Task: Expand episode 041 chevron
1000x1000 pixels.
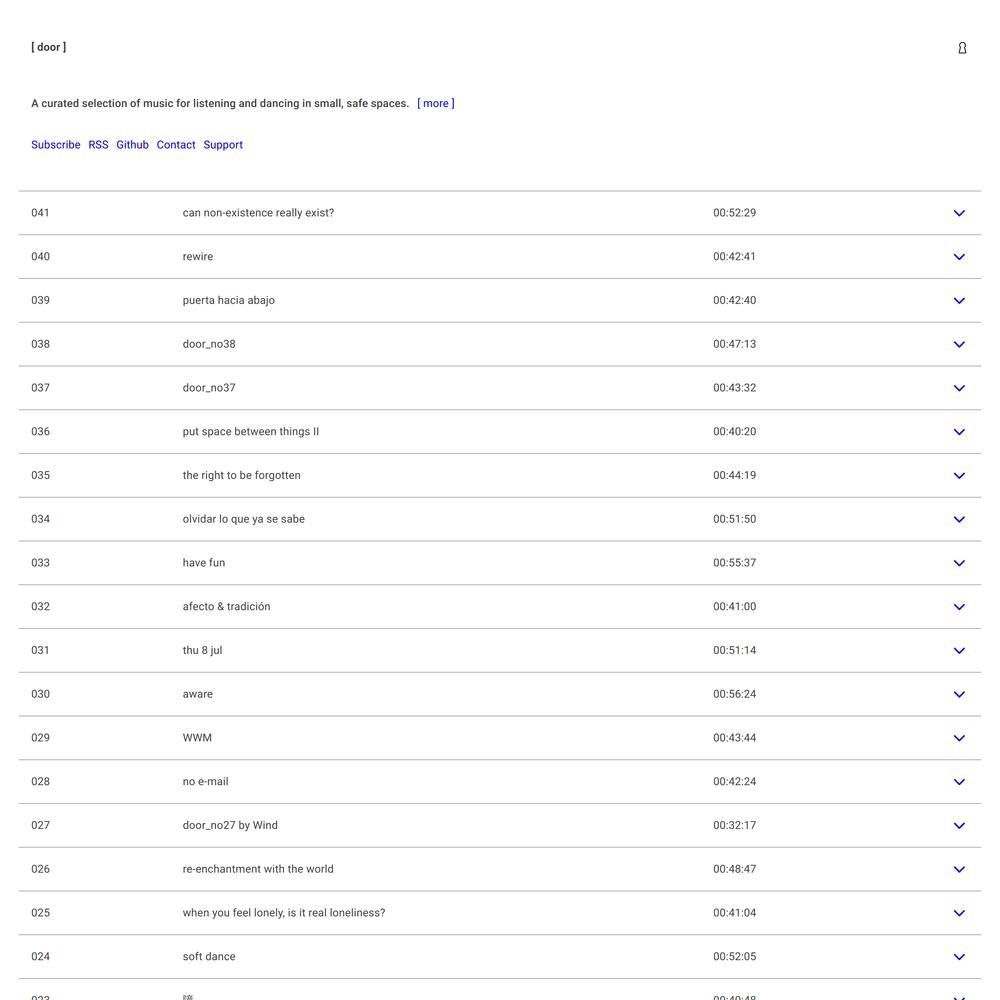Action: pos(959,213)
